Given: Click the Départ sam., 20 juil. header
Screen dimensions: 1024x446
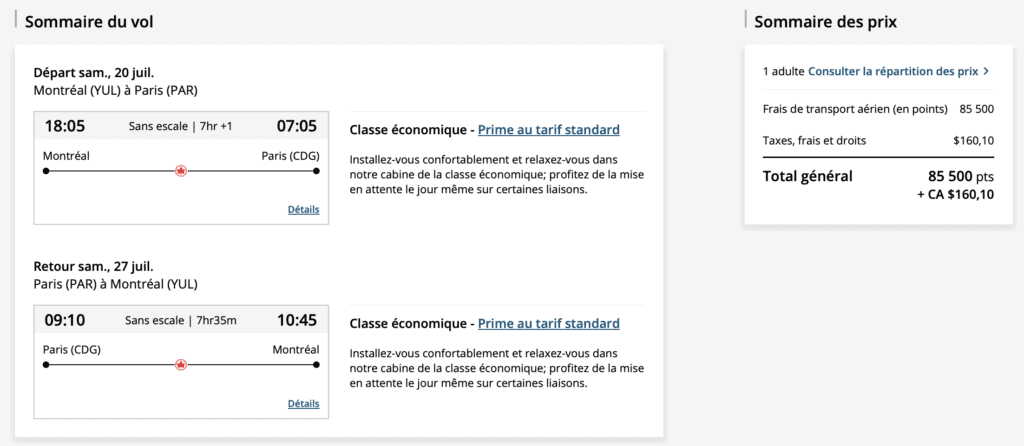Looking at the screenshot, I should pos(94,73).
